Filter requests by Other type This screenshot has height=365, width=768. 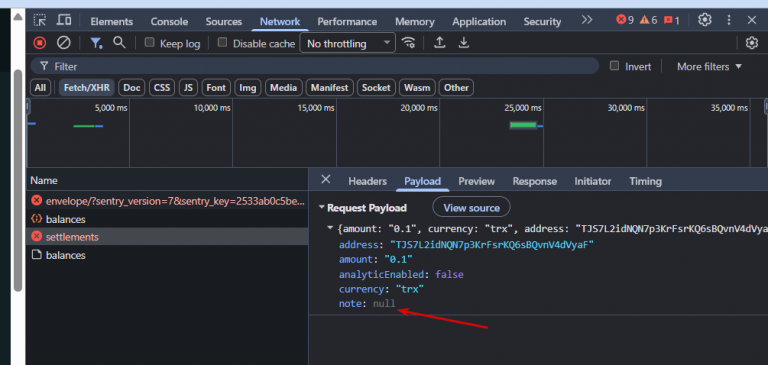pyautogui.click(x=456, y=88)
